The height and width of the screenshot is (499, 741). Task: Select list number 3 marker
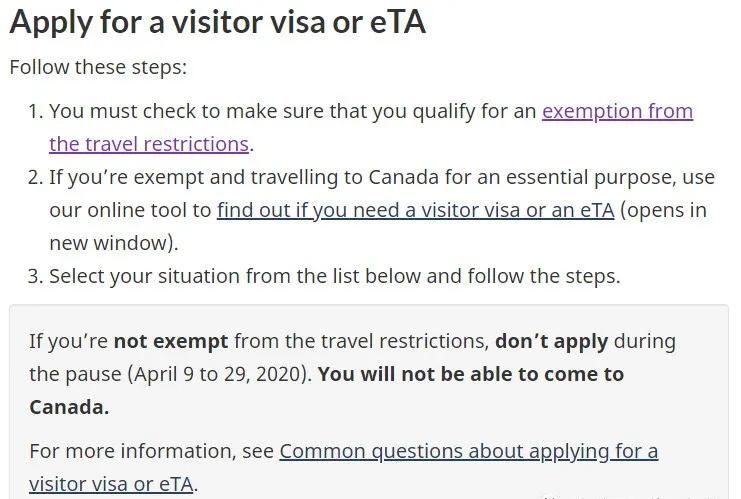click(35, 276)
